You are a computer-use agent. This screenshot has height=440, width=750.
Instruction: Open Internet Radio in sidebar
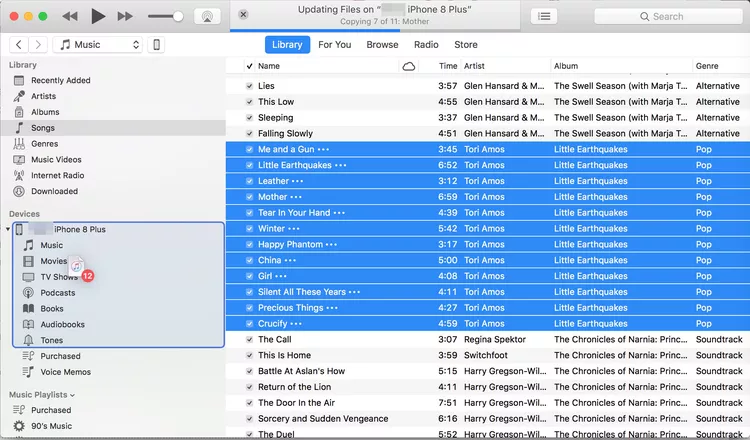point(57,176)
